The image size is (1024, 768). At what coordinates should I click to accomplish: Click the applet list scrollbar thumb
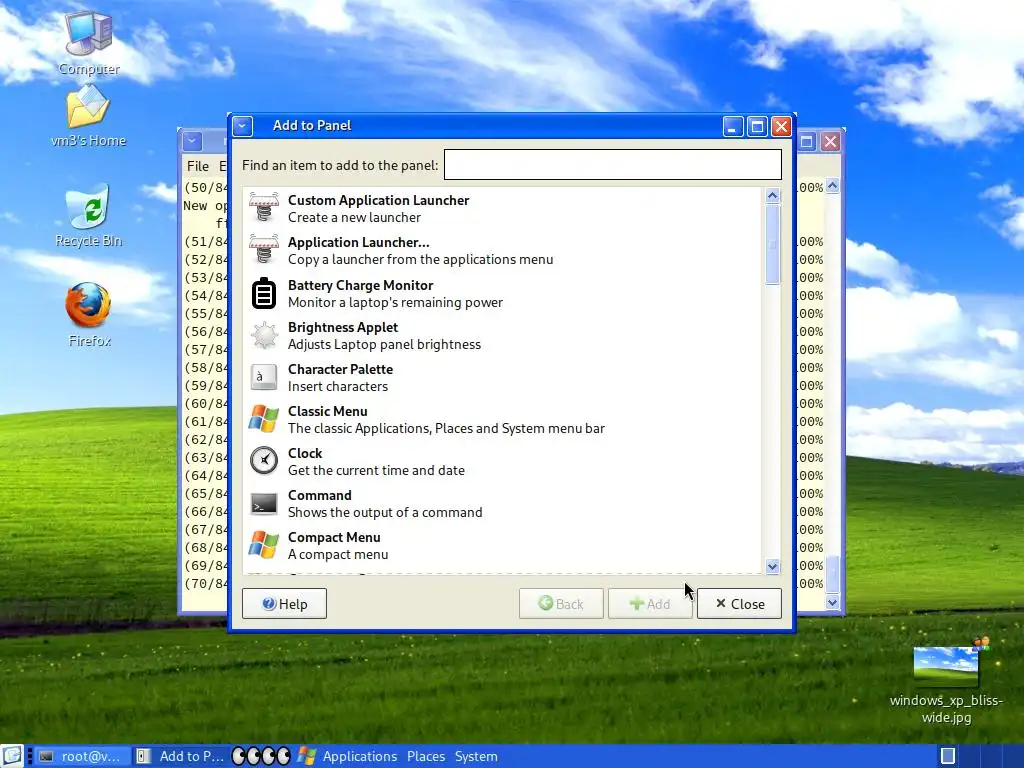773,244
